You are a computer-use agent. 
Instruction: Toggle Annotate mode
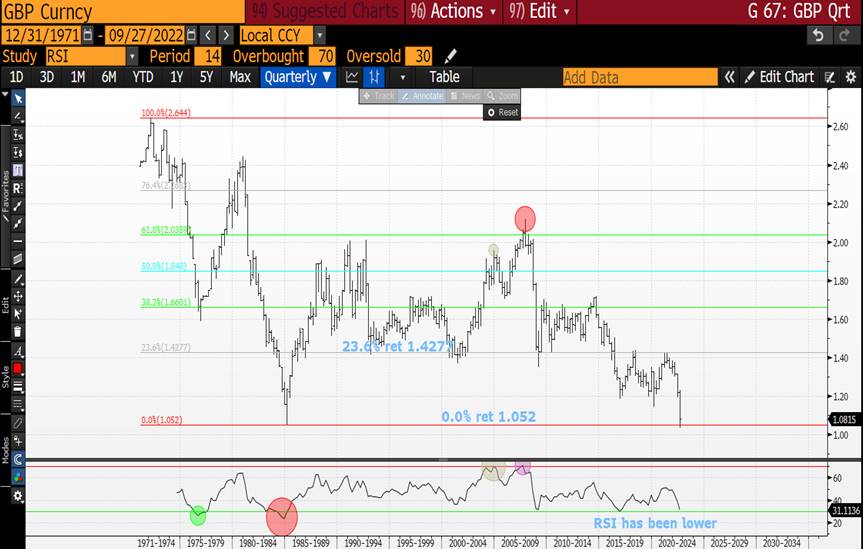pyautogui.click(x=422, y=96)
